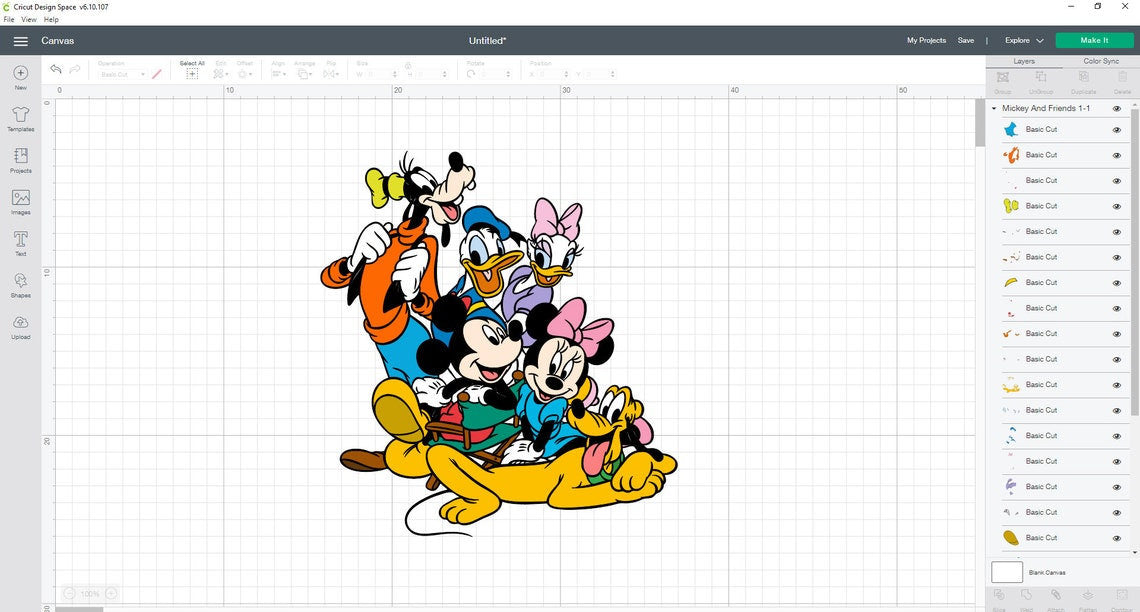The width and height of the screenshot is (1140, 612).
Task: Duplicate the selected layer
Action: click(1083, 78)
